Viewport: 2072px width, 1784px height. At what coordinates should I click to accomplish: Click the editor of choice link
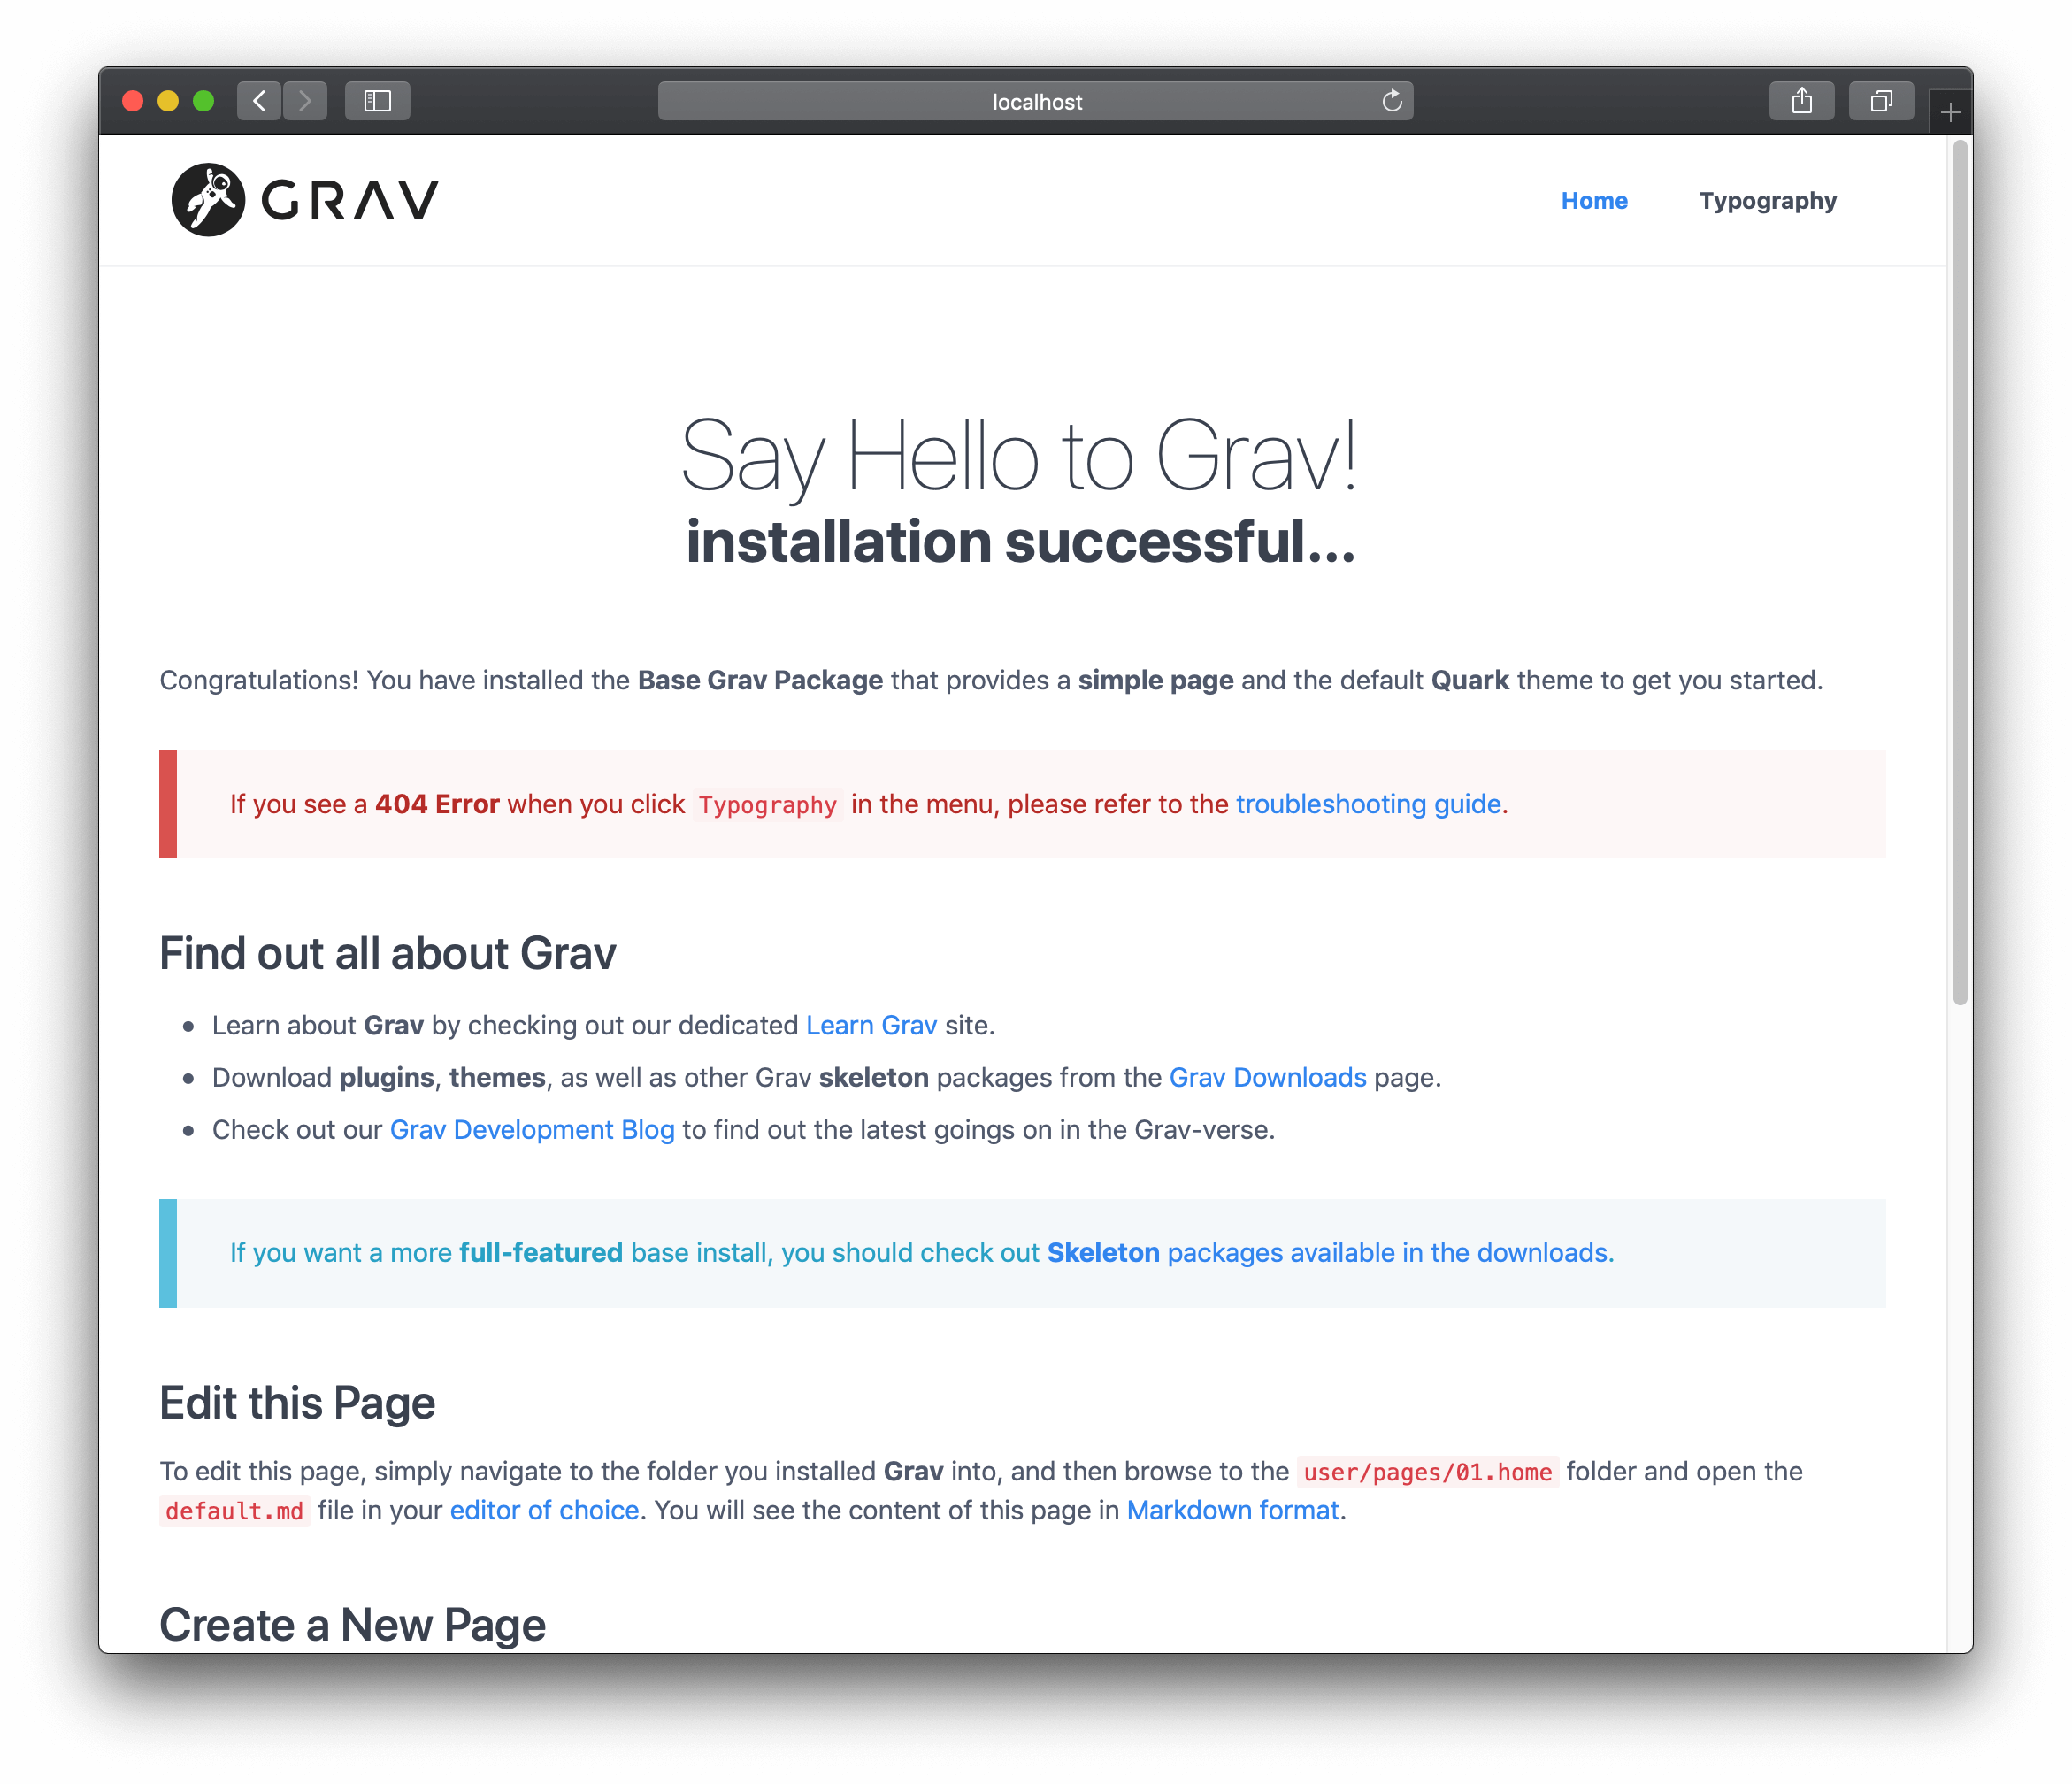pos(542,1509)
